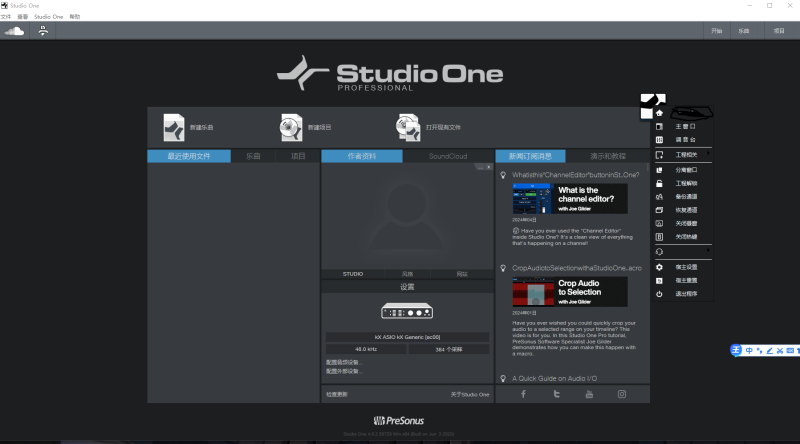This screenshot has width=800, height=444.
Task: Expand the 工程相关 submenu arrow
Action: [x=708, y=154]
